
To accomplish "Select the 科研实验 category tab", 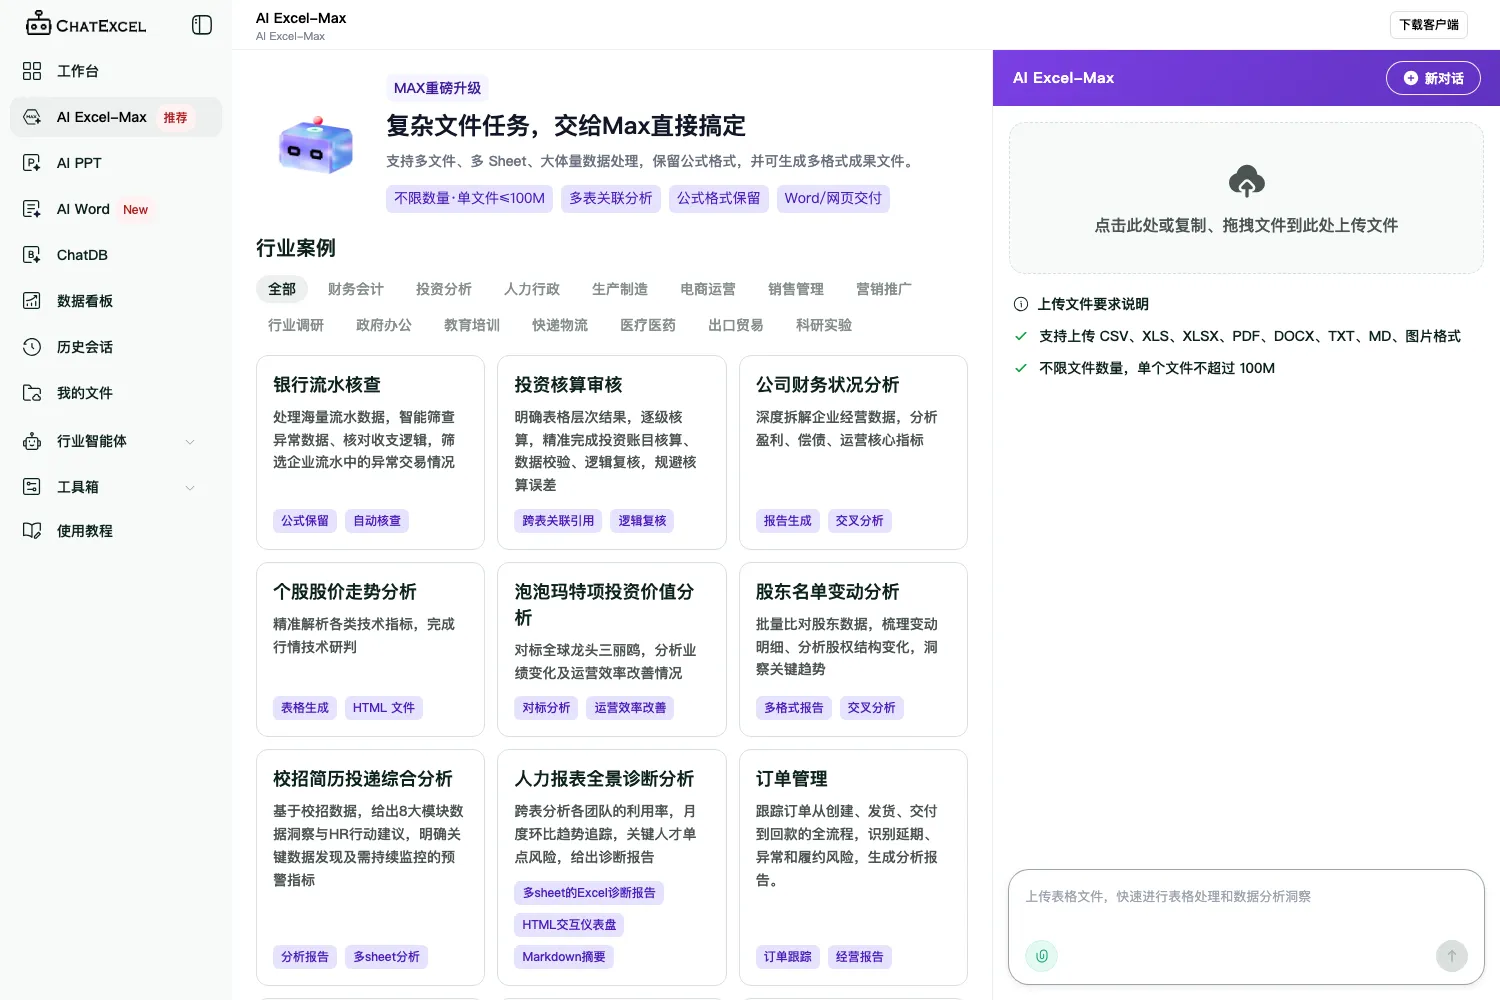I will pyautogui.click(x=824, y=325).
